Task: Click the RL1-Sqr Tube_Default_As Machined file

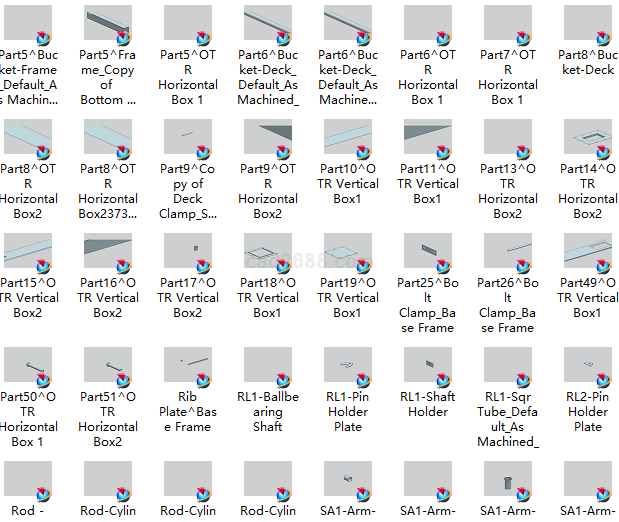Action: point(507,367)
